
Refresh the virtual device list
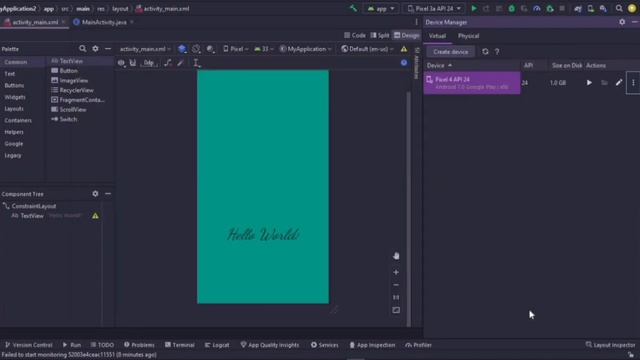[485, 52]
